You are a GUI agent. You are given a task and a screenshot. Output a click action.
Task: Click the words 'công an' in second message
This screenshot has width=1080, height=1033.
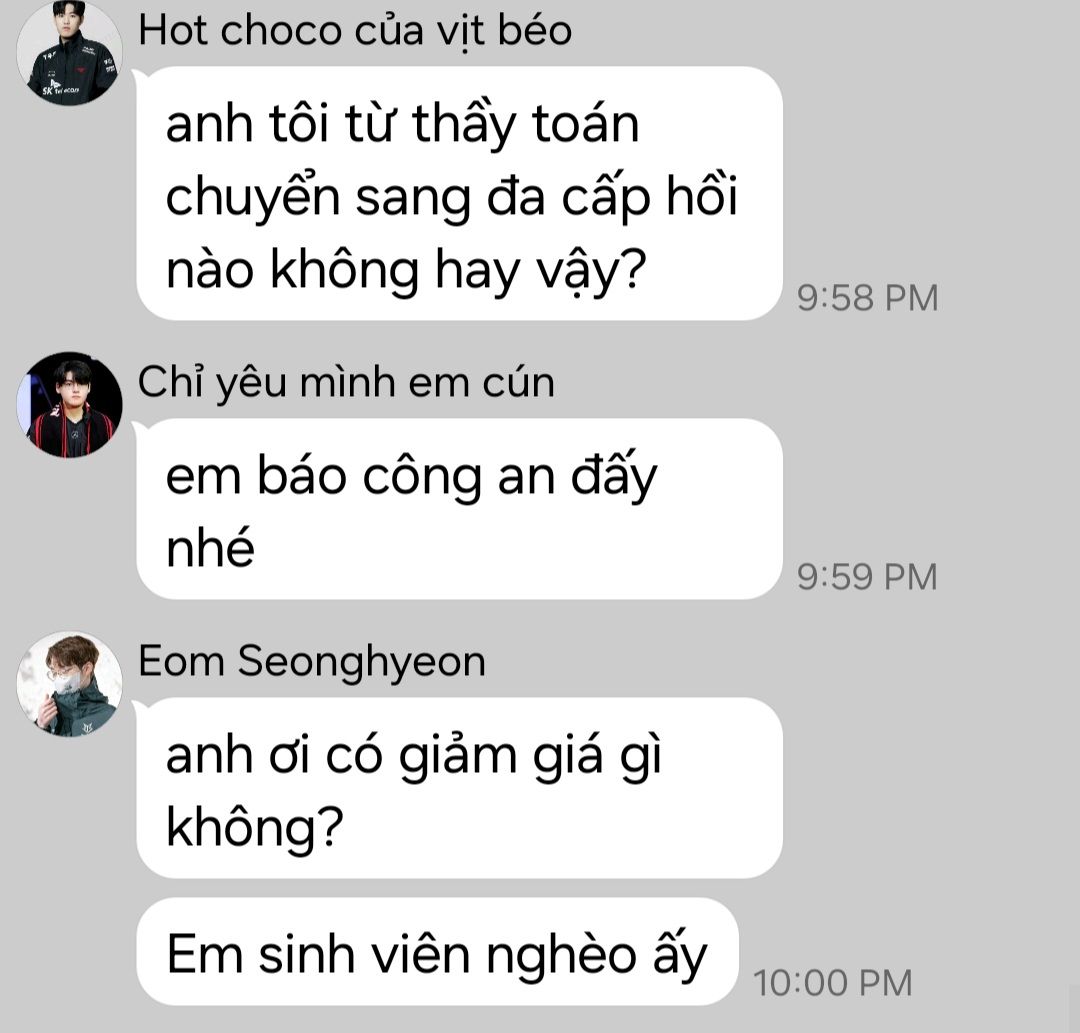point(458,478)
